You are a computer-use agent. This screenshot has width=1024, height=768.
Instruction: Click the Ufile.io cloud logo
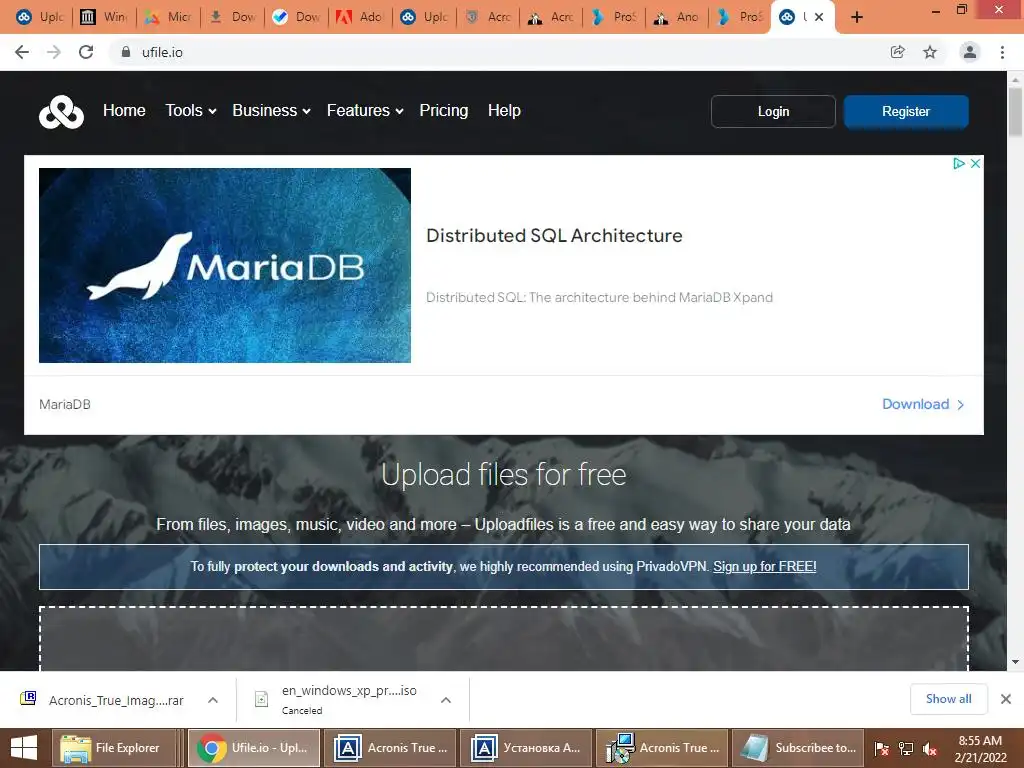coord(61,112)
